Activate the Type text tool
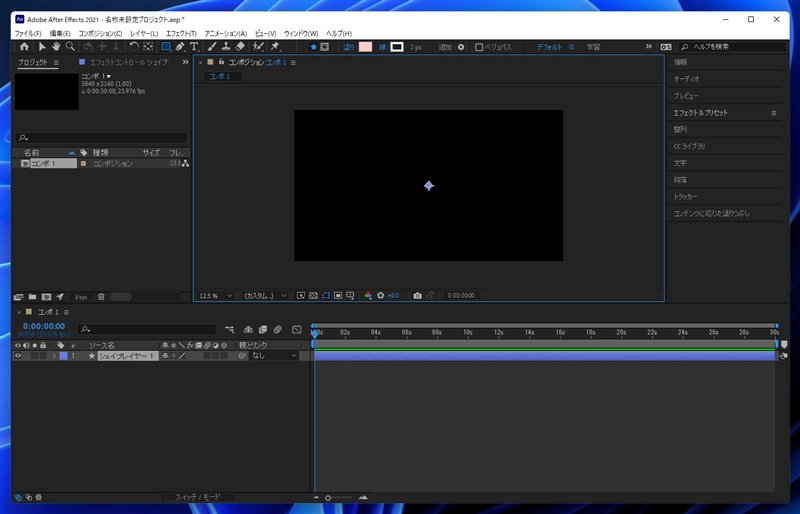 (x=194, y=46)
